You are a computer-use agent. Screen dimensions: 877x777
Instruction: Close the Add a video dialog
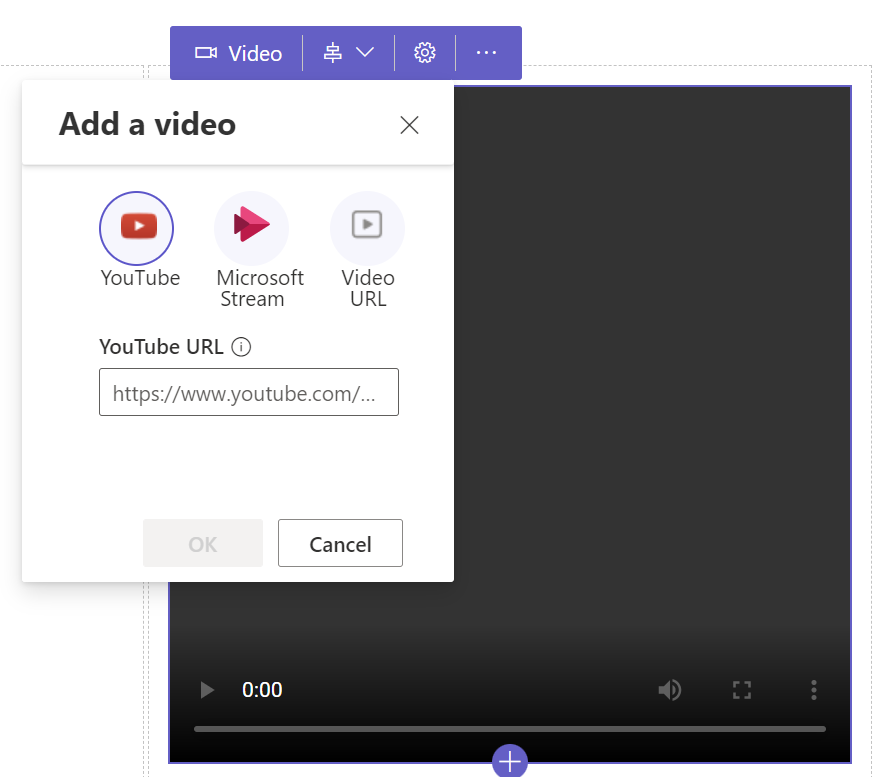click(409, 125)
